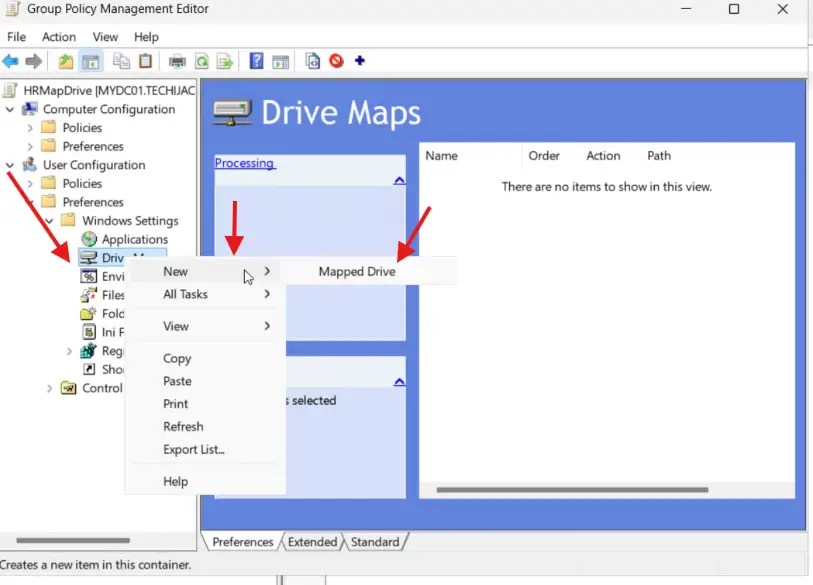Click the Refresh toolbar icon
813x585 pixels.
point(202,61)
